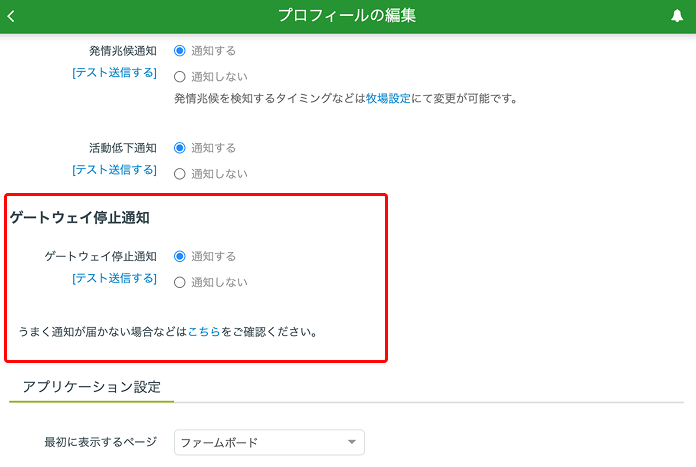Turn on ゲートウェイ停止通知 with 通知する
This screenshot has width=696, height=467.
(x=180, y=256)
